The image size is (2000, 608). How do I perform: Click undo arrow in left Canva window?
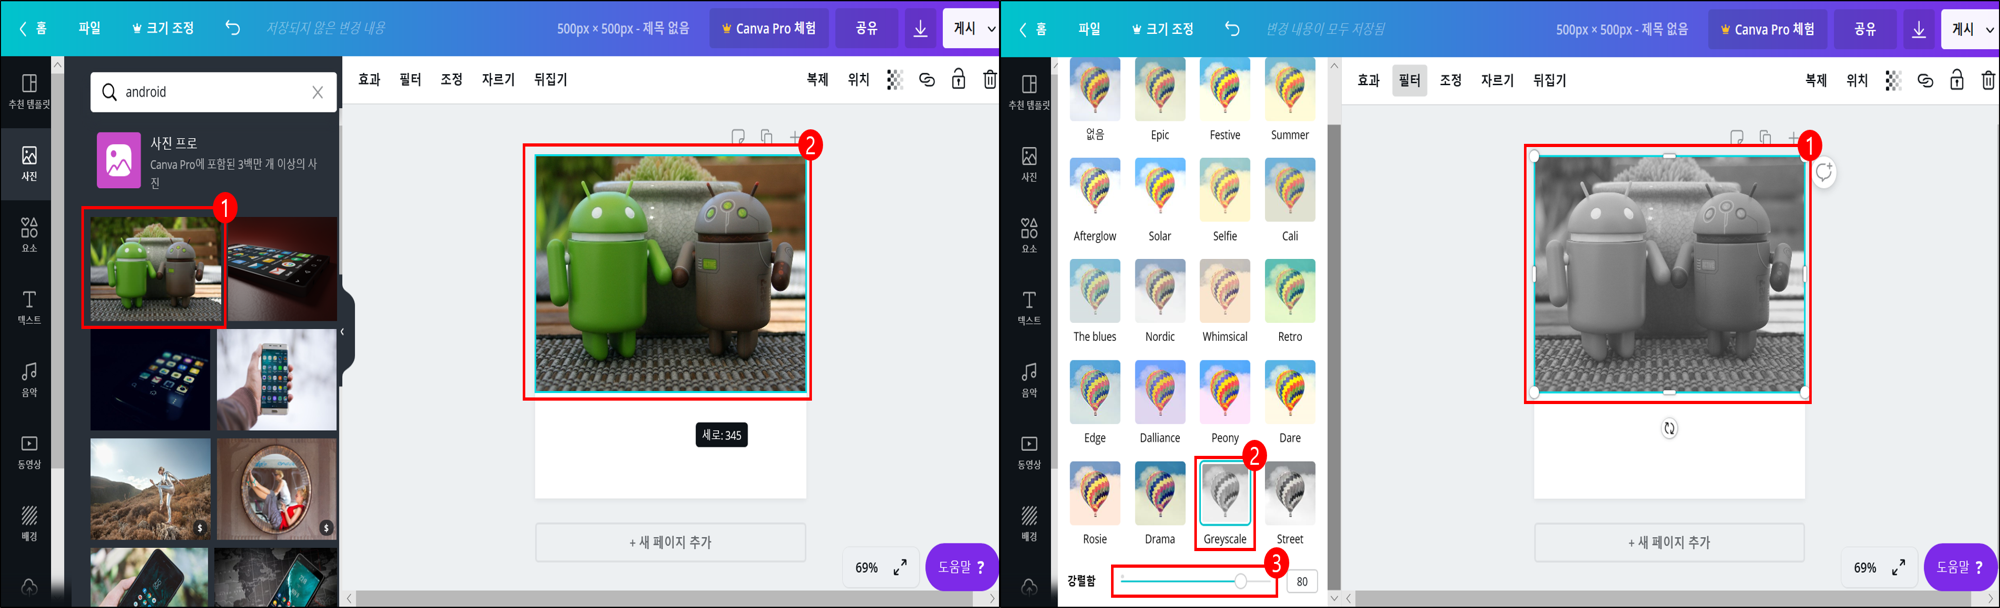[x=233, y=28]
